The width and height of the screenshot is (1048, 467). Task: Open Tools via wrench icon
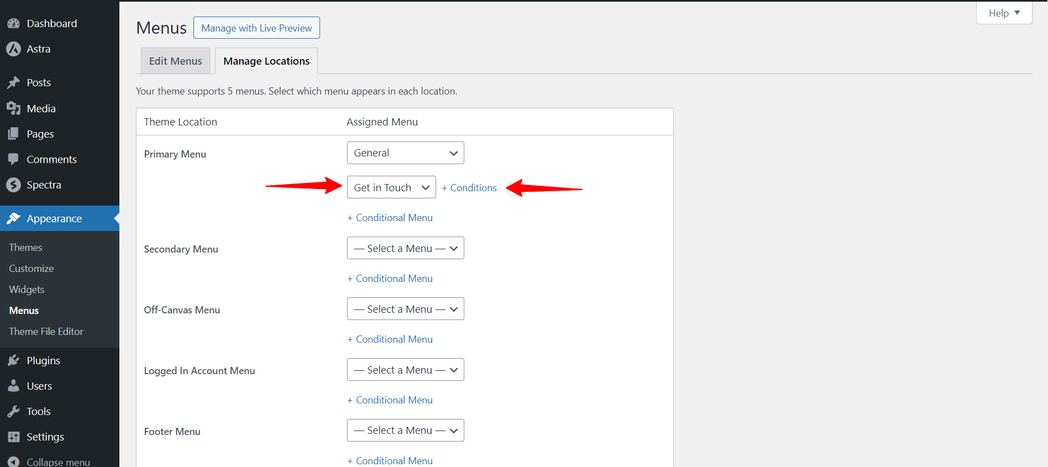(x=13, y=411)
